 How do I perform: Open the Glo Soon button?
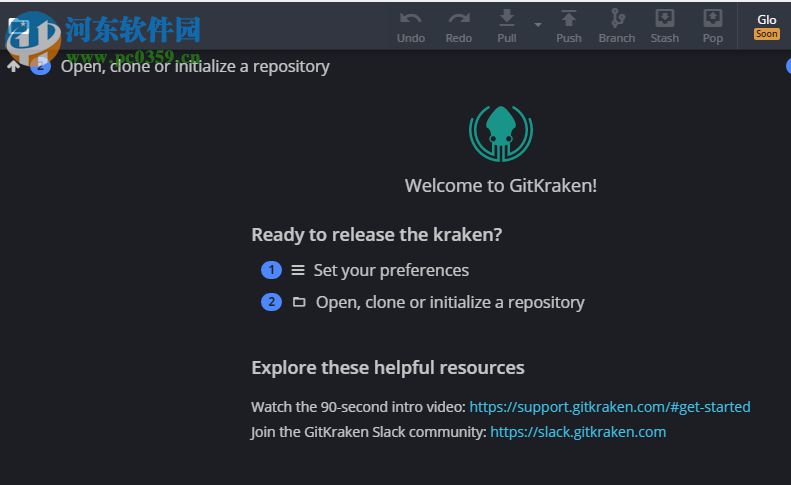click(x=766, y=27)
